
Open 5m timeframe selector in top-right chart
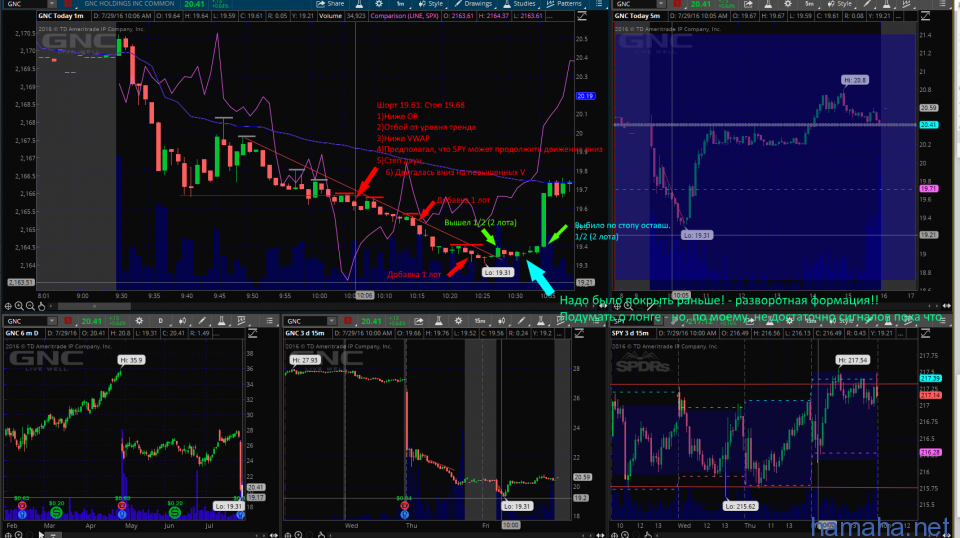[809, 4]
